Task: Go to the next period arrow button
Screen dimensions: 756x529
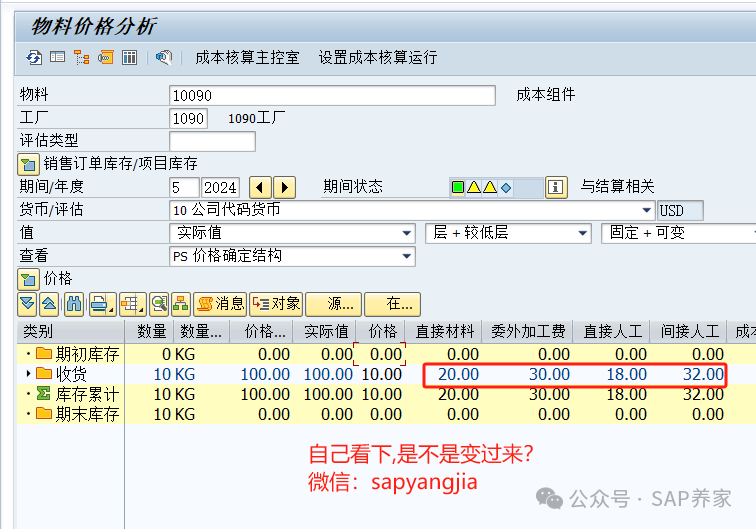Action: 284,187
